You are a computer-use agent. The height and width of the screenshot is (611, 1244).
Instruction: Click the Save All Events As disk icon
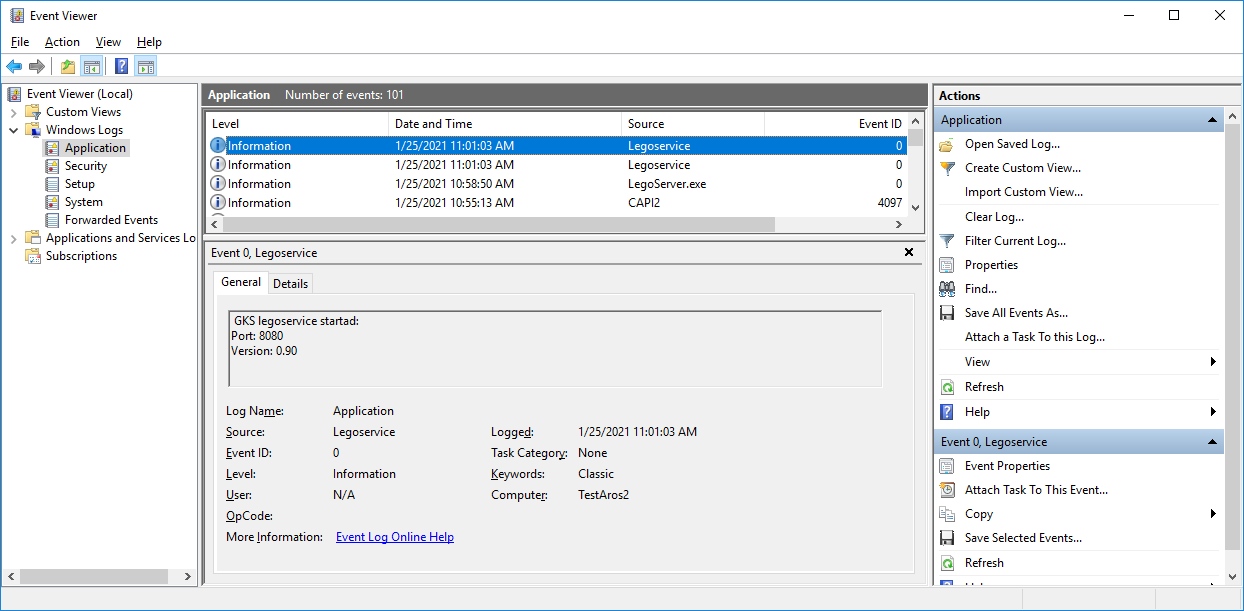pos(947,313)
